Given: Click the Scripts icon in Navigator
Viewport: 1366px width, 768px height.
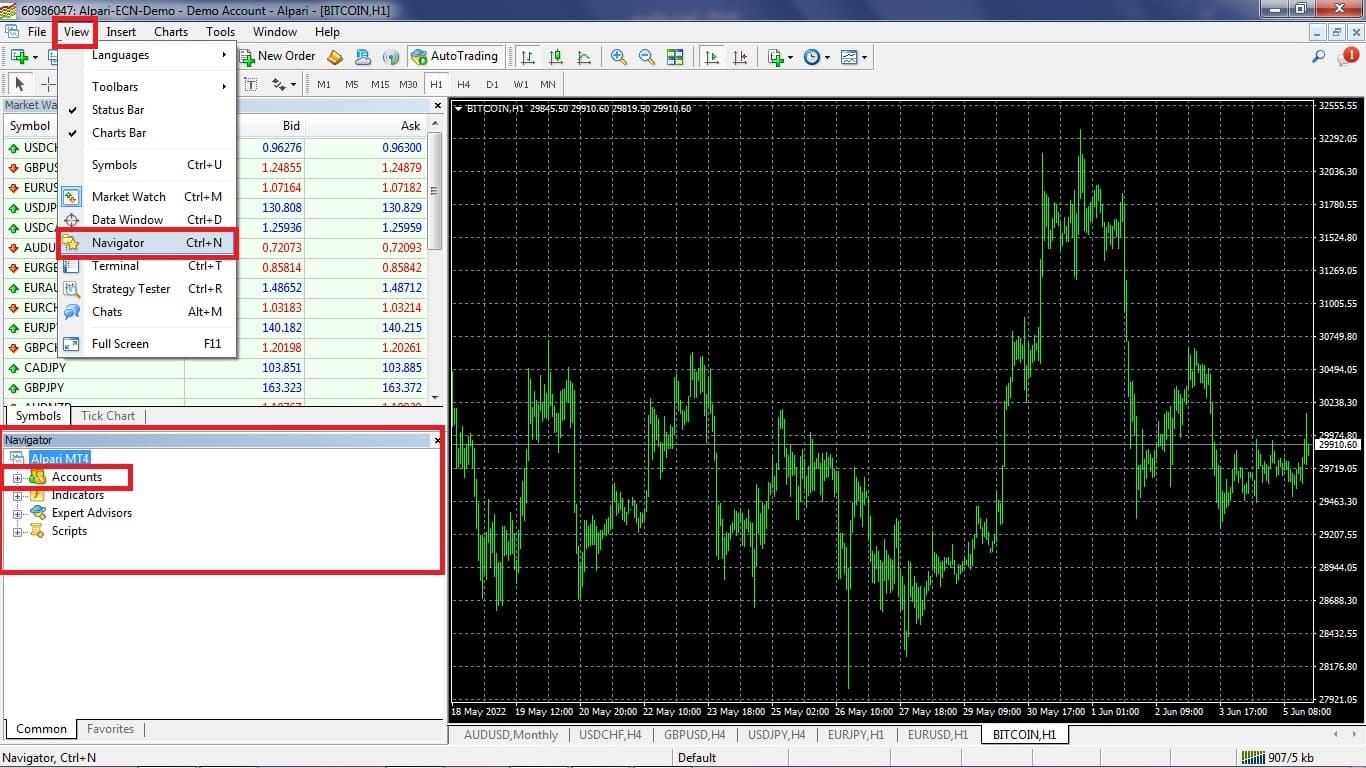Looking at the screenshot, I should pyautogui.click(x=37, y=531).
